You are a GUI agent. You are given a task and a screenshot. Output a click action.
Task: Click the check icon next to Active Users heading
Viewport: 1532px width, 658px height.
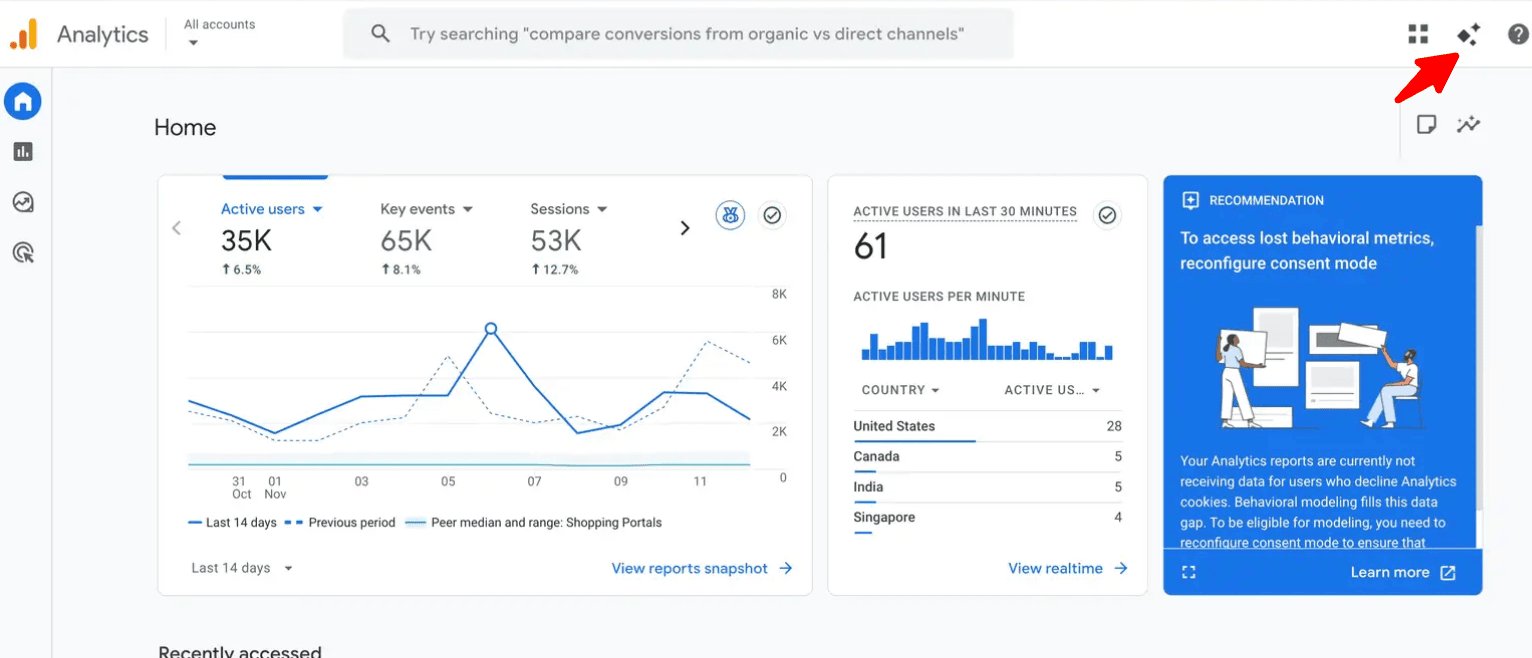1107,213
